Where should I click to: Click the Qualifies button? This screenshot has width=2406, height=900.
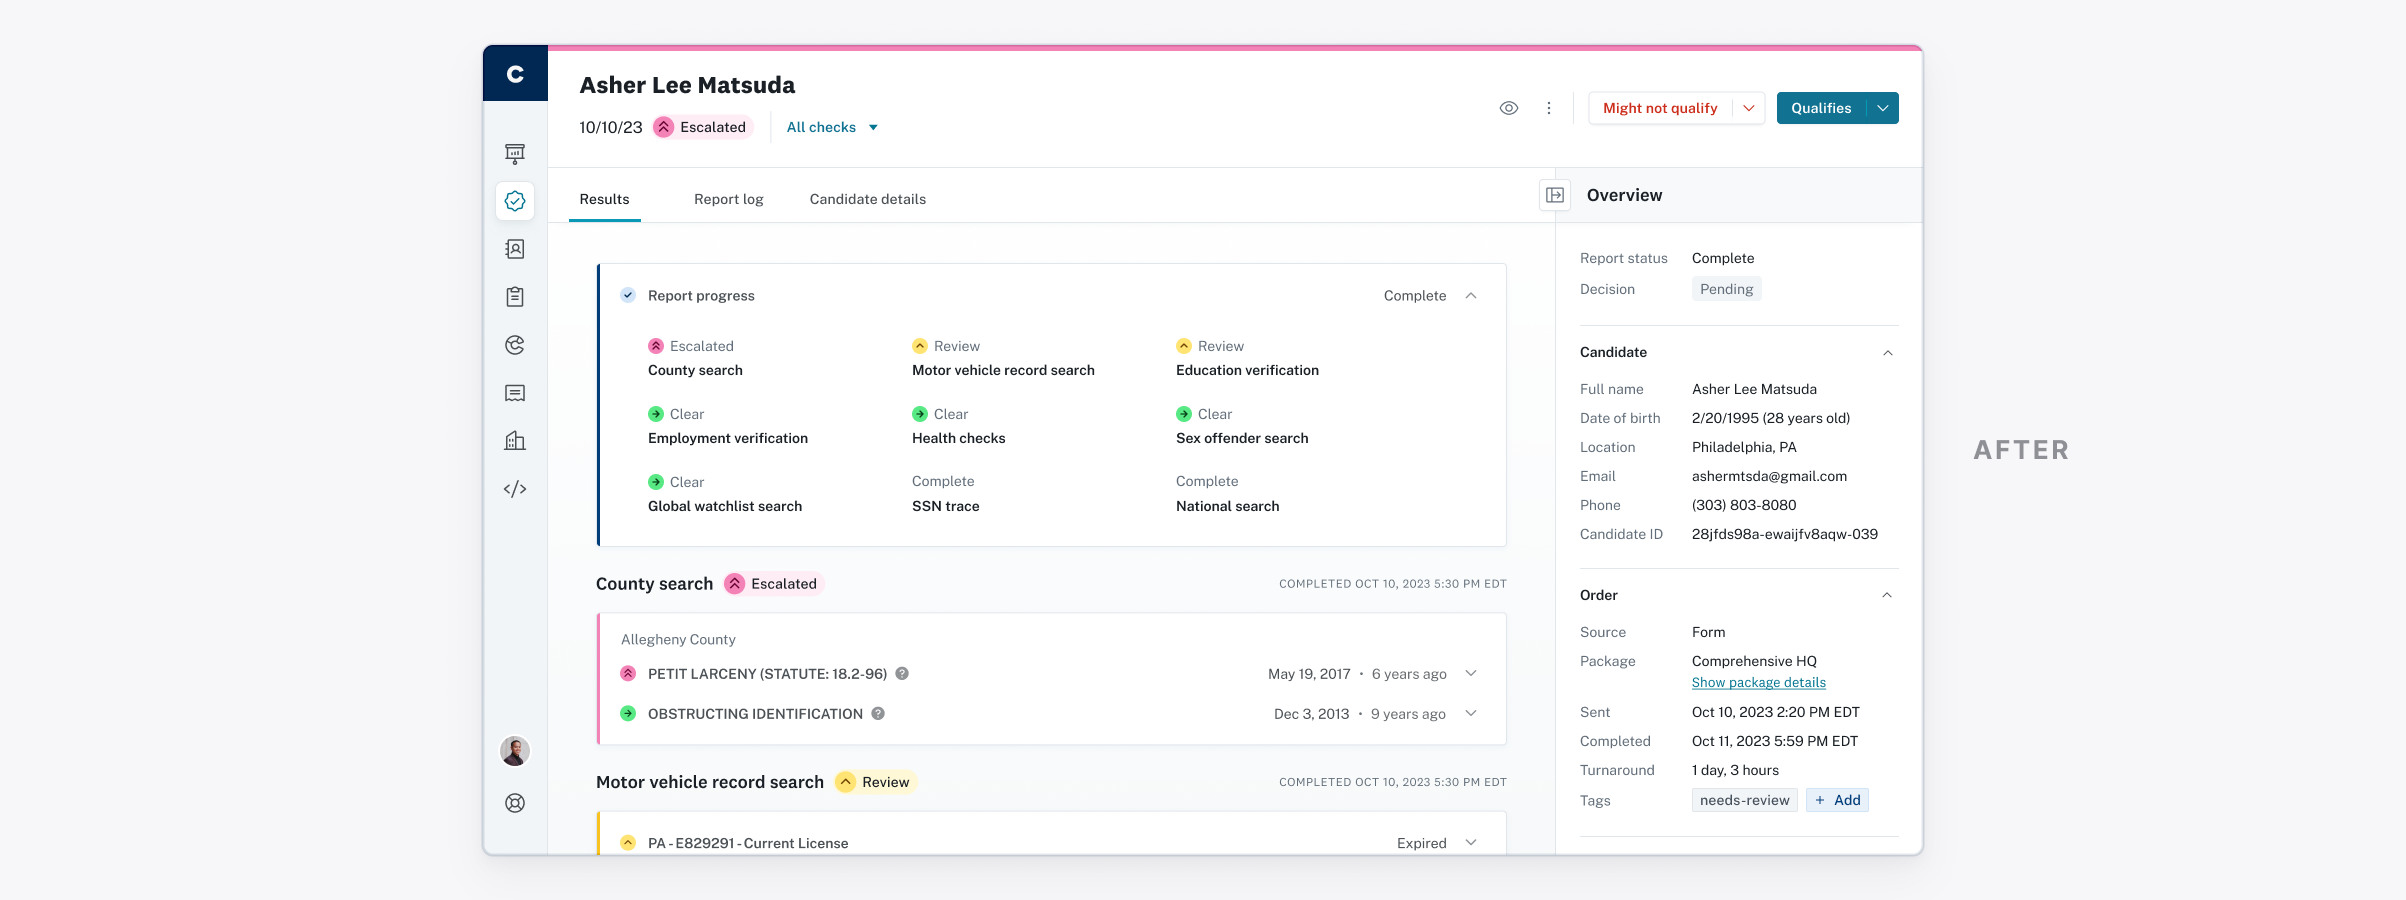click(x=1820, y=108)
